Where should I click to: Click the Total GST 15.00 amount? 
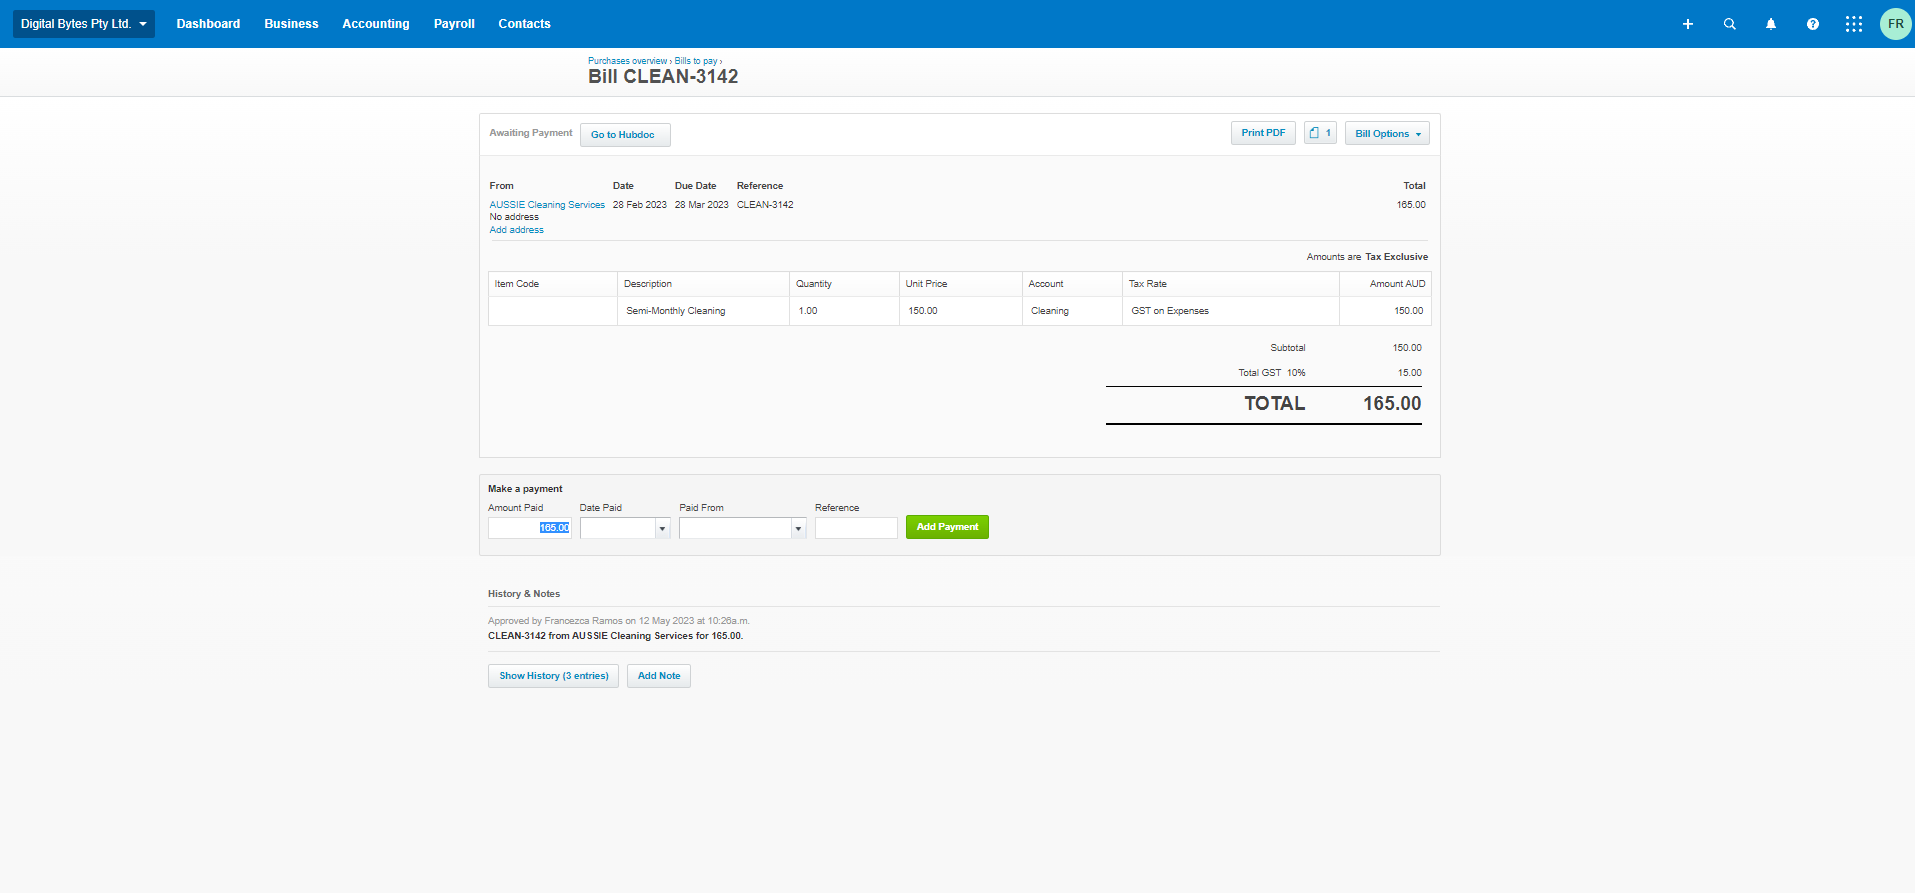(x=1410, y=373)
